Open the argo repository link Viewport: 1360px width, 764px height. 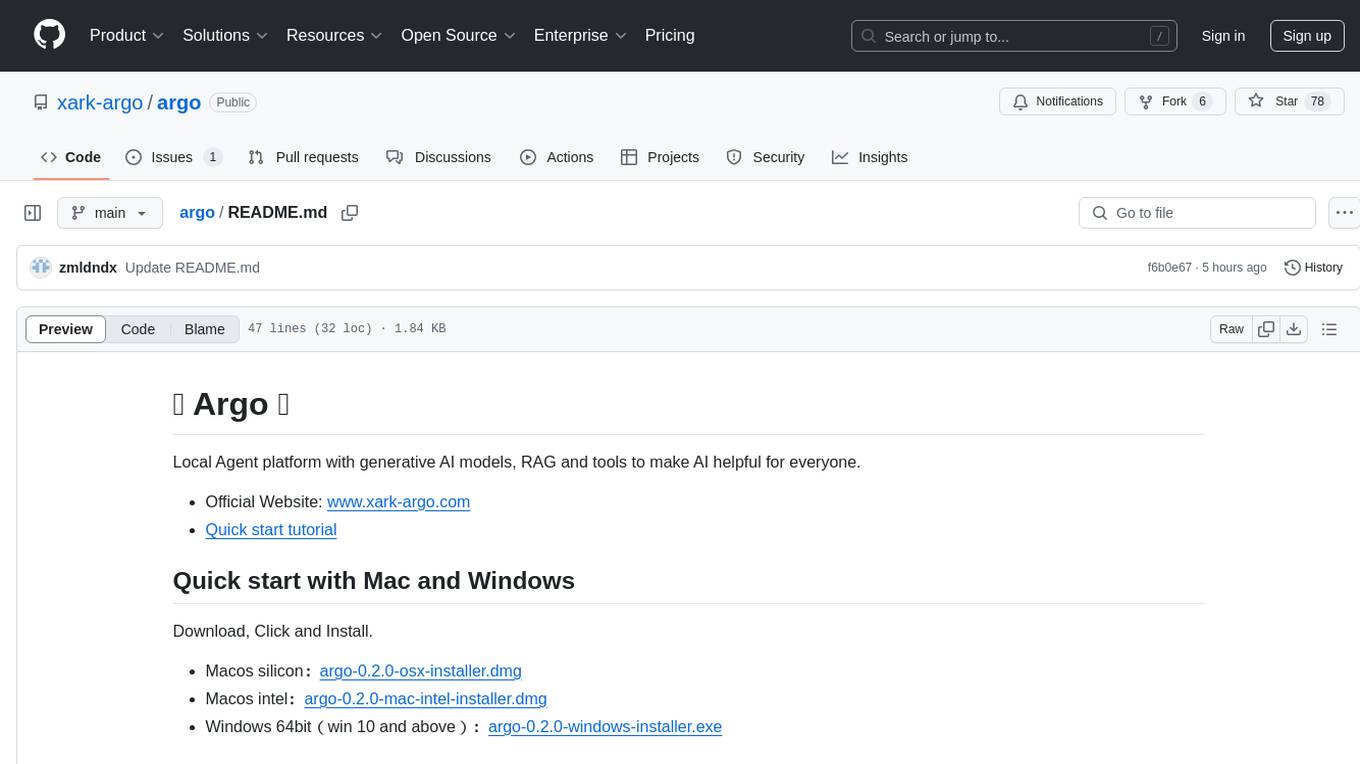[x=179, y=102]
